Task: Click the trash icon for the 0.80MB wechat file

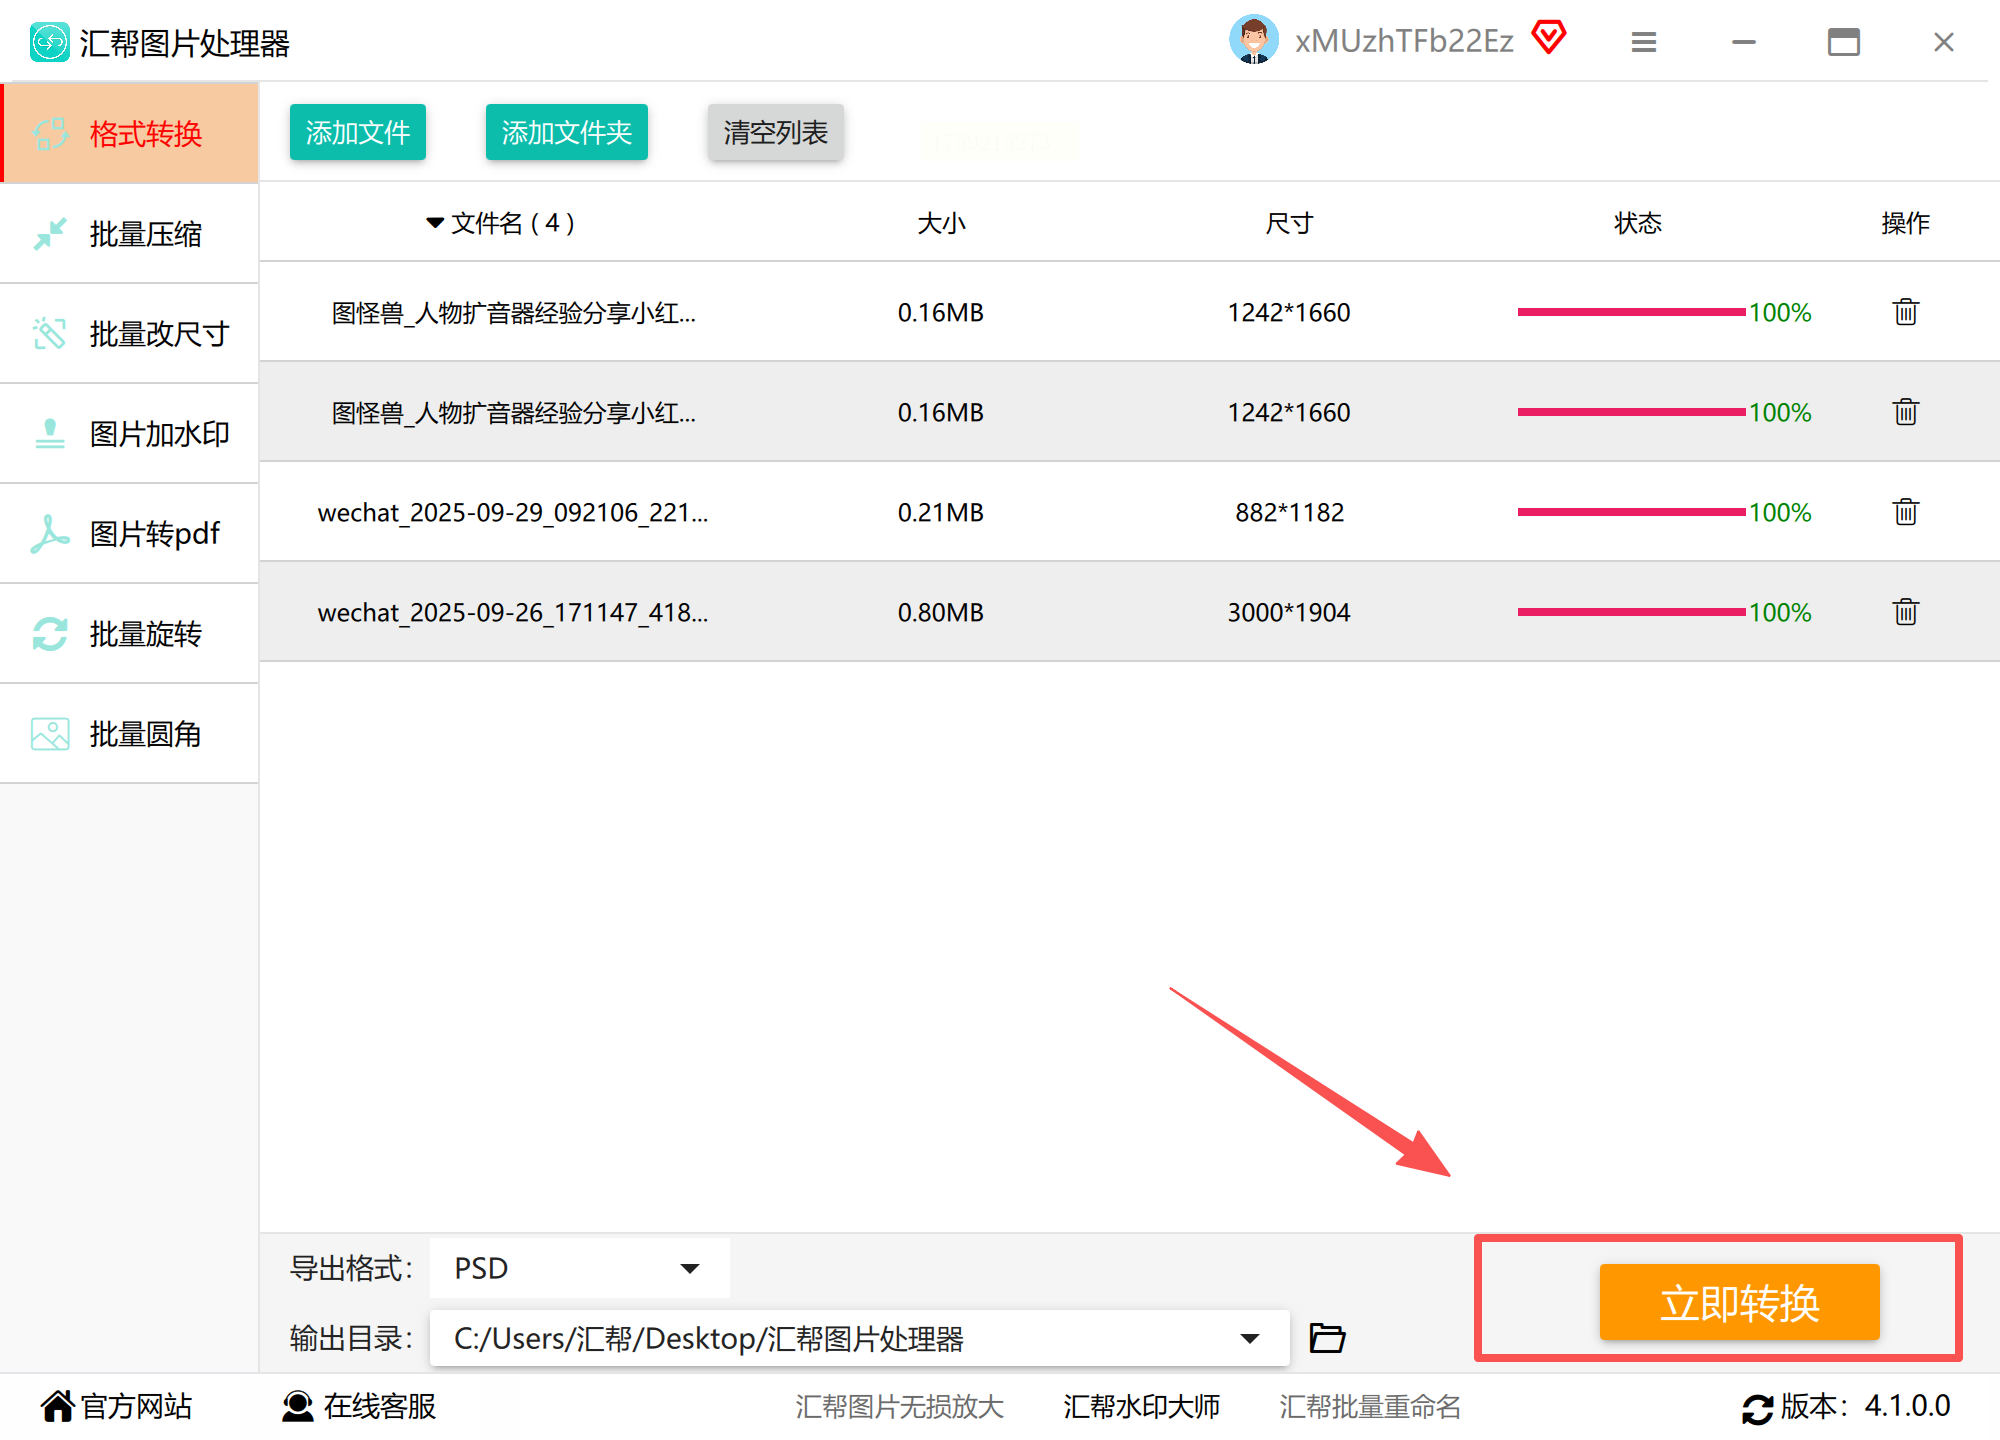Action: (x=1905, y=612)
